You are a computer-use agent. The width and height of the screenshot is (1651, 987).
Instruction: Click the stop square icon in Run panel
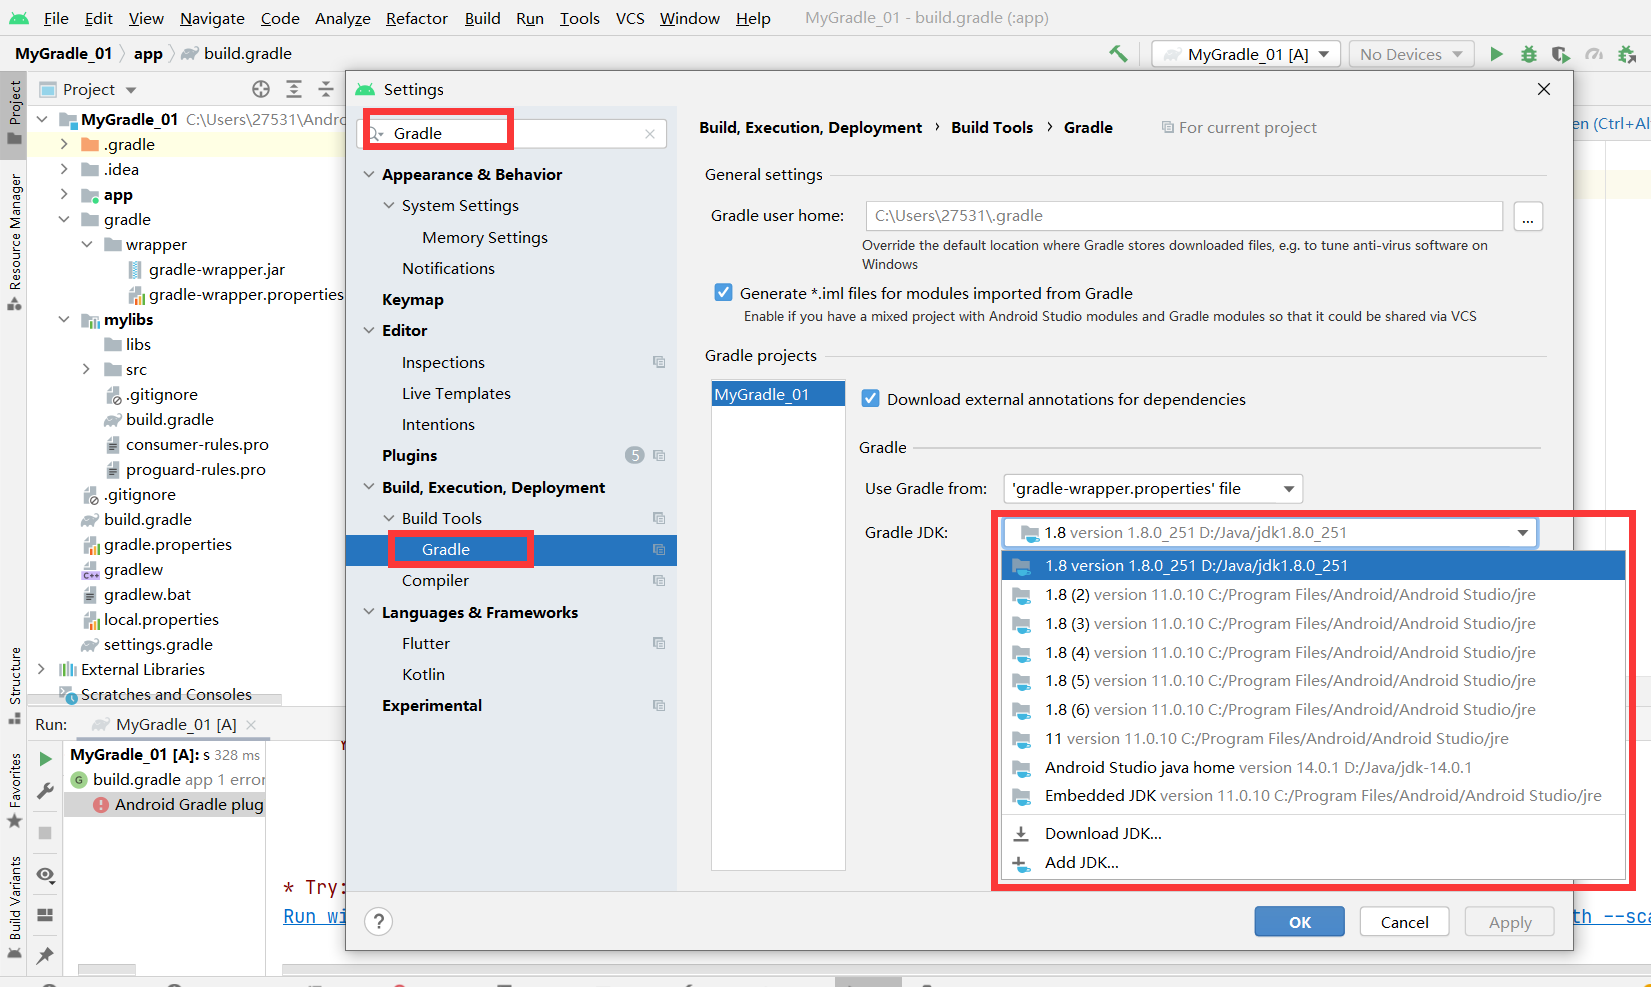(45, 832)
